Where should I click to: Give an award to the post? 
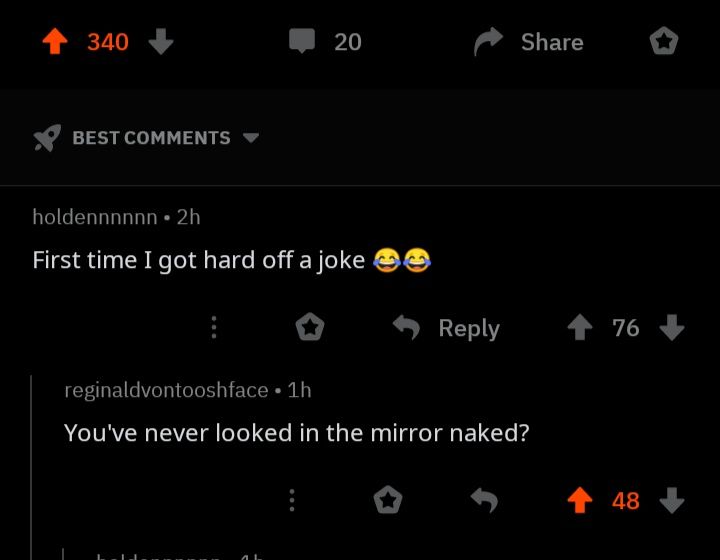tap(663, 41)
